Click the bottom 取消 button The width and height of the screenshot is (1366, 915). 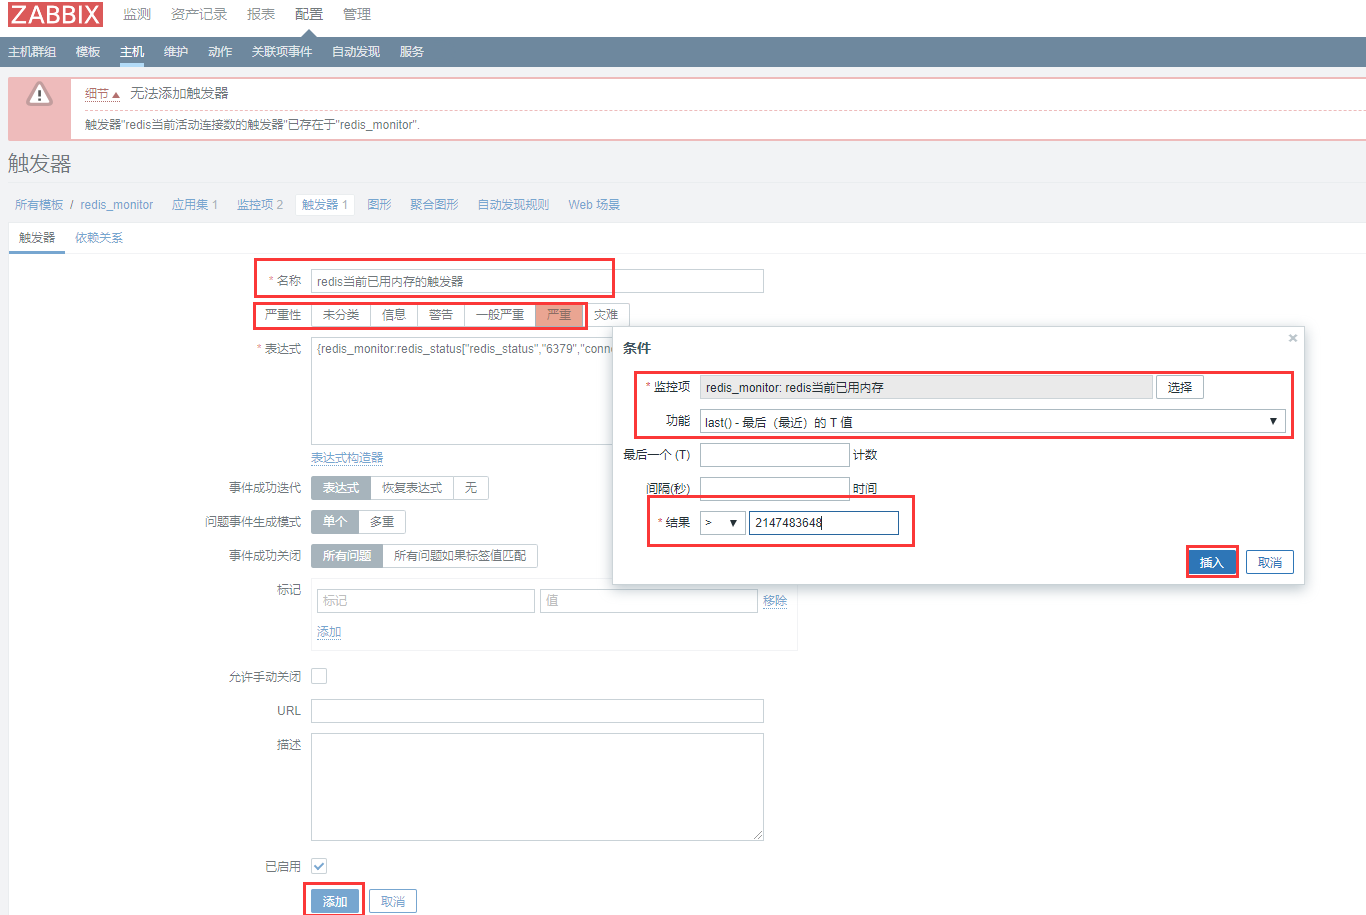(393, 901)
